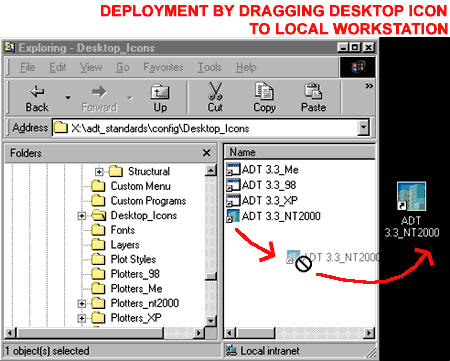Viewport: 450px width, 361px height.
Task: Open the Edit menu
Action: point(58,67)
